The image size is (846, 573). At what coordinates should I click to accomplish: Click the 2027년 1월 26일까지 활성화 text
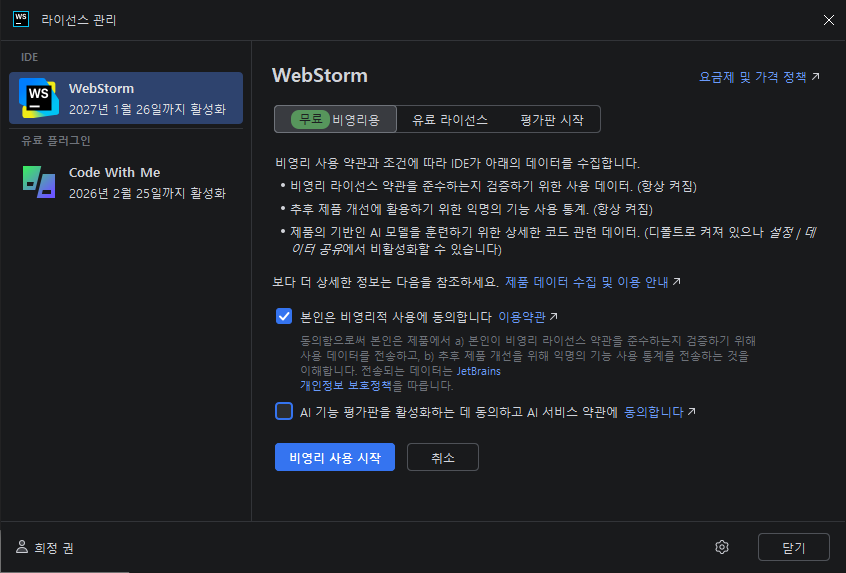click(147, 109)
